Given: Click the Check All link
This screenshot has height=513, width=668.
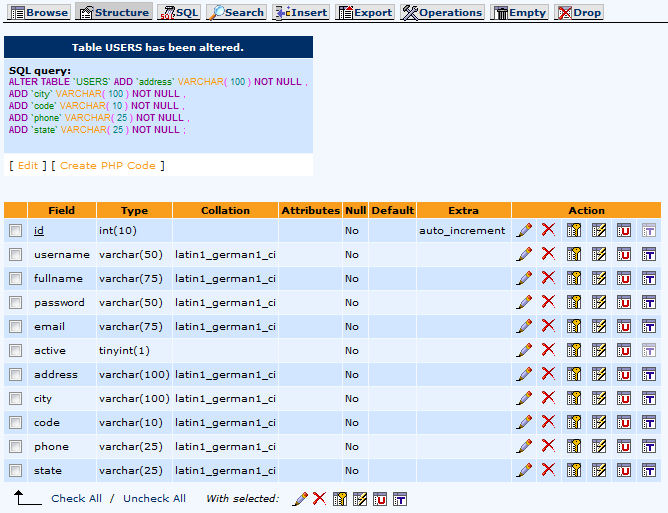Looking at the screenshot, I should (76, 498).
